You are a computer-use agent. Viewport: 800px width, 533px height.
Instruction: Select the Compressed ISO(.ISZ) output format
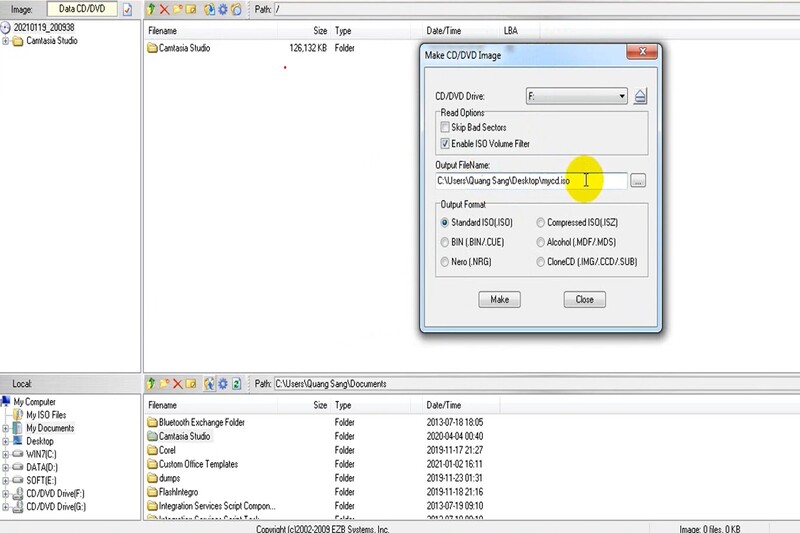pyautogui.click(x=541, y=223)
